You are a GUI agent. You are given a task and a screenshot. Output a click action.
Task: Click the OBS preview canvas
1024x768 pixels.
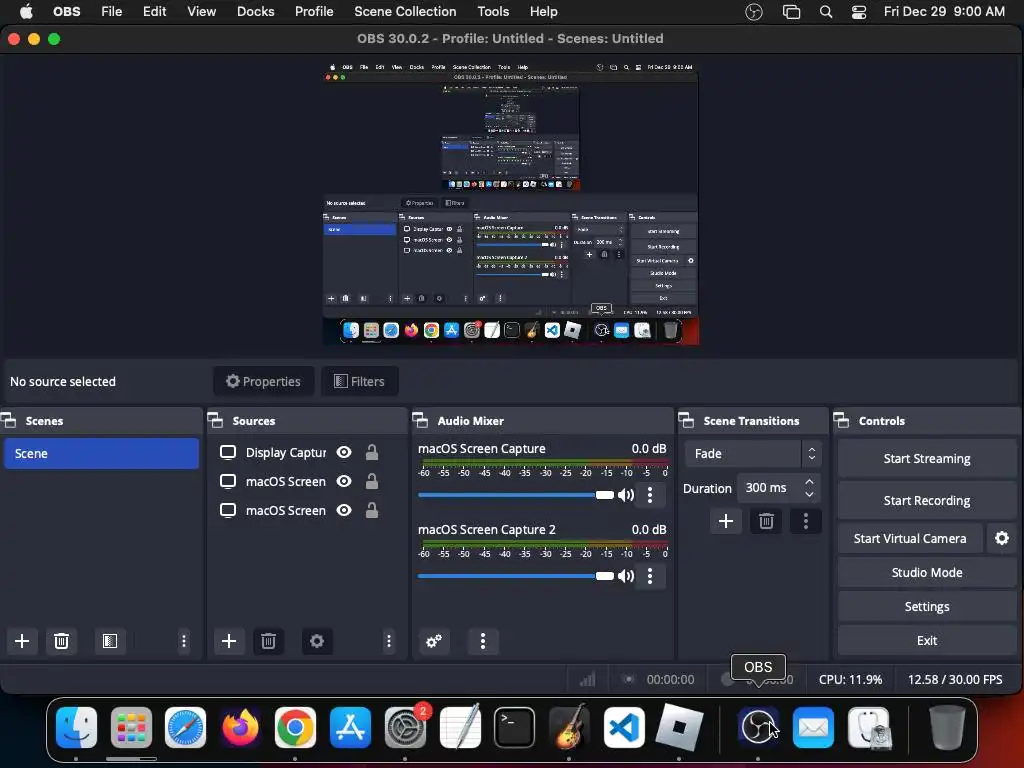tap(511, 203)
